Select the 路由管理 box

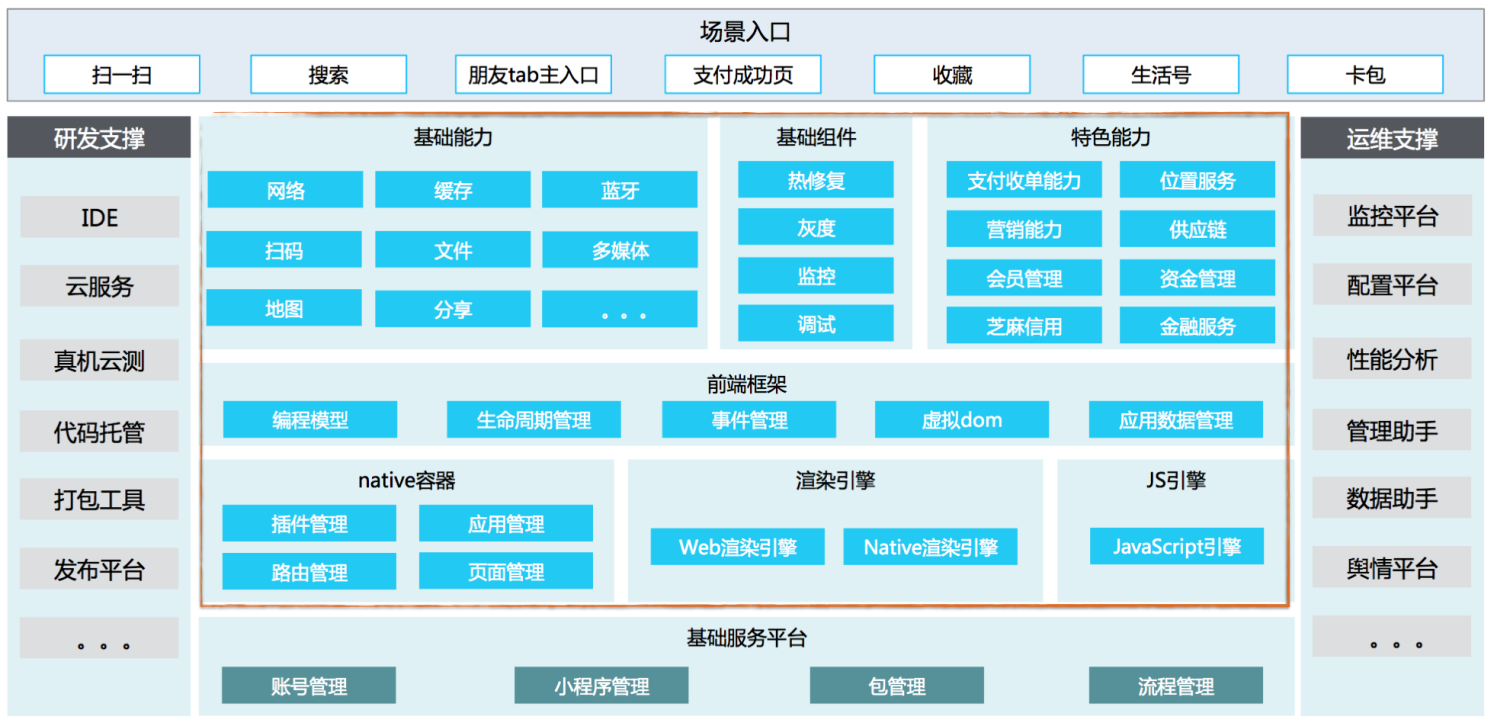click(x=309, y=572)
